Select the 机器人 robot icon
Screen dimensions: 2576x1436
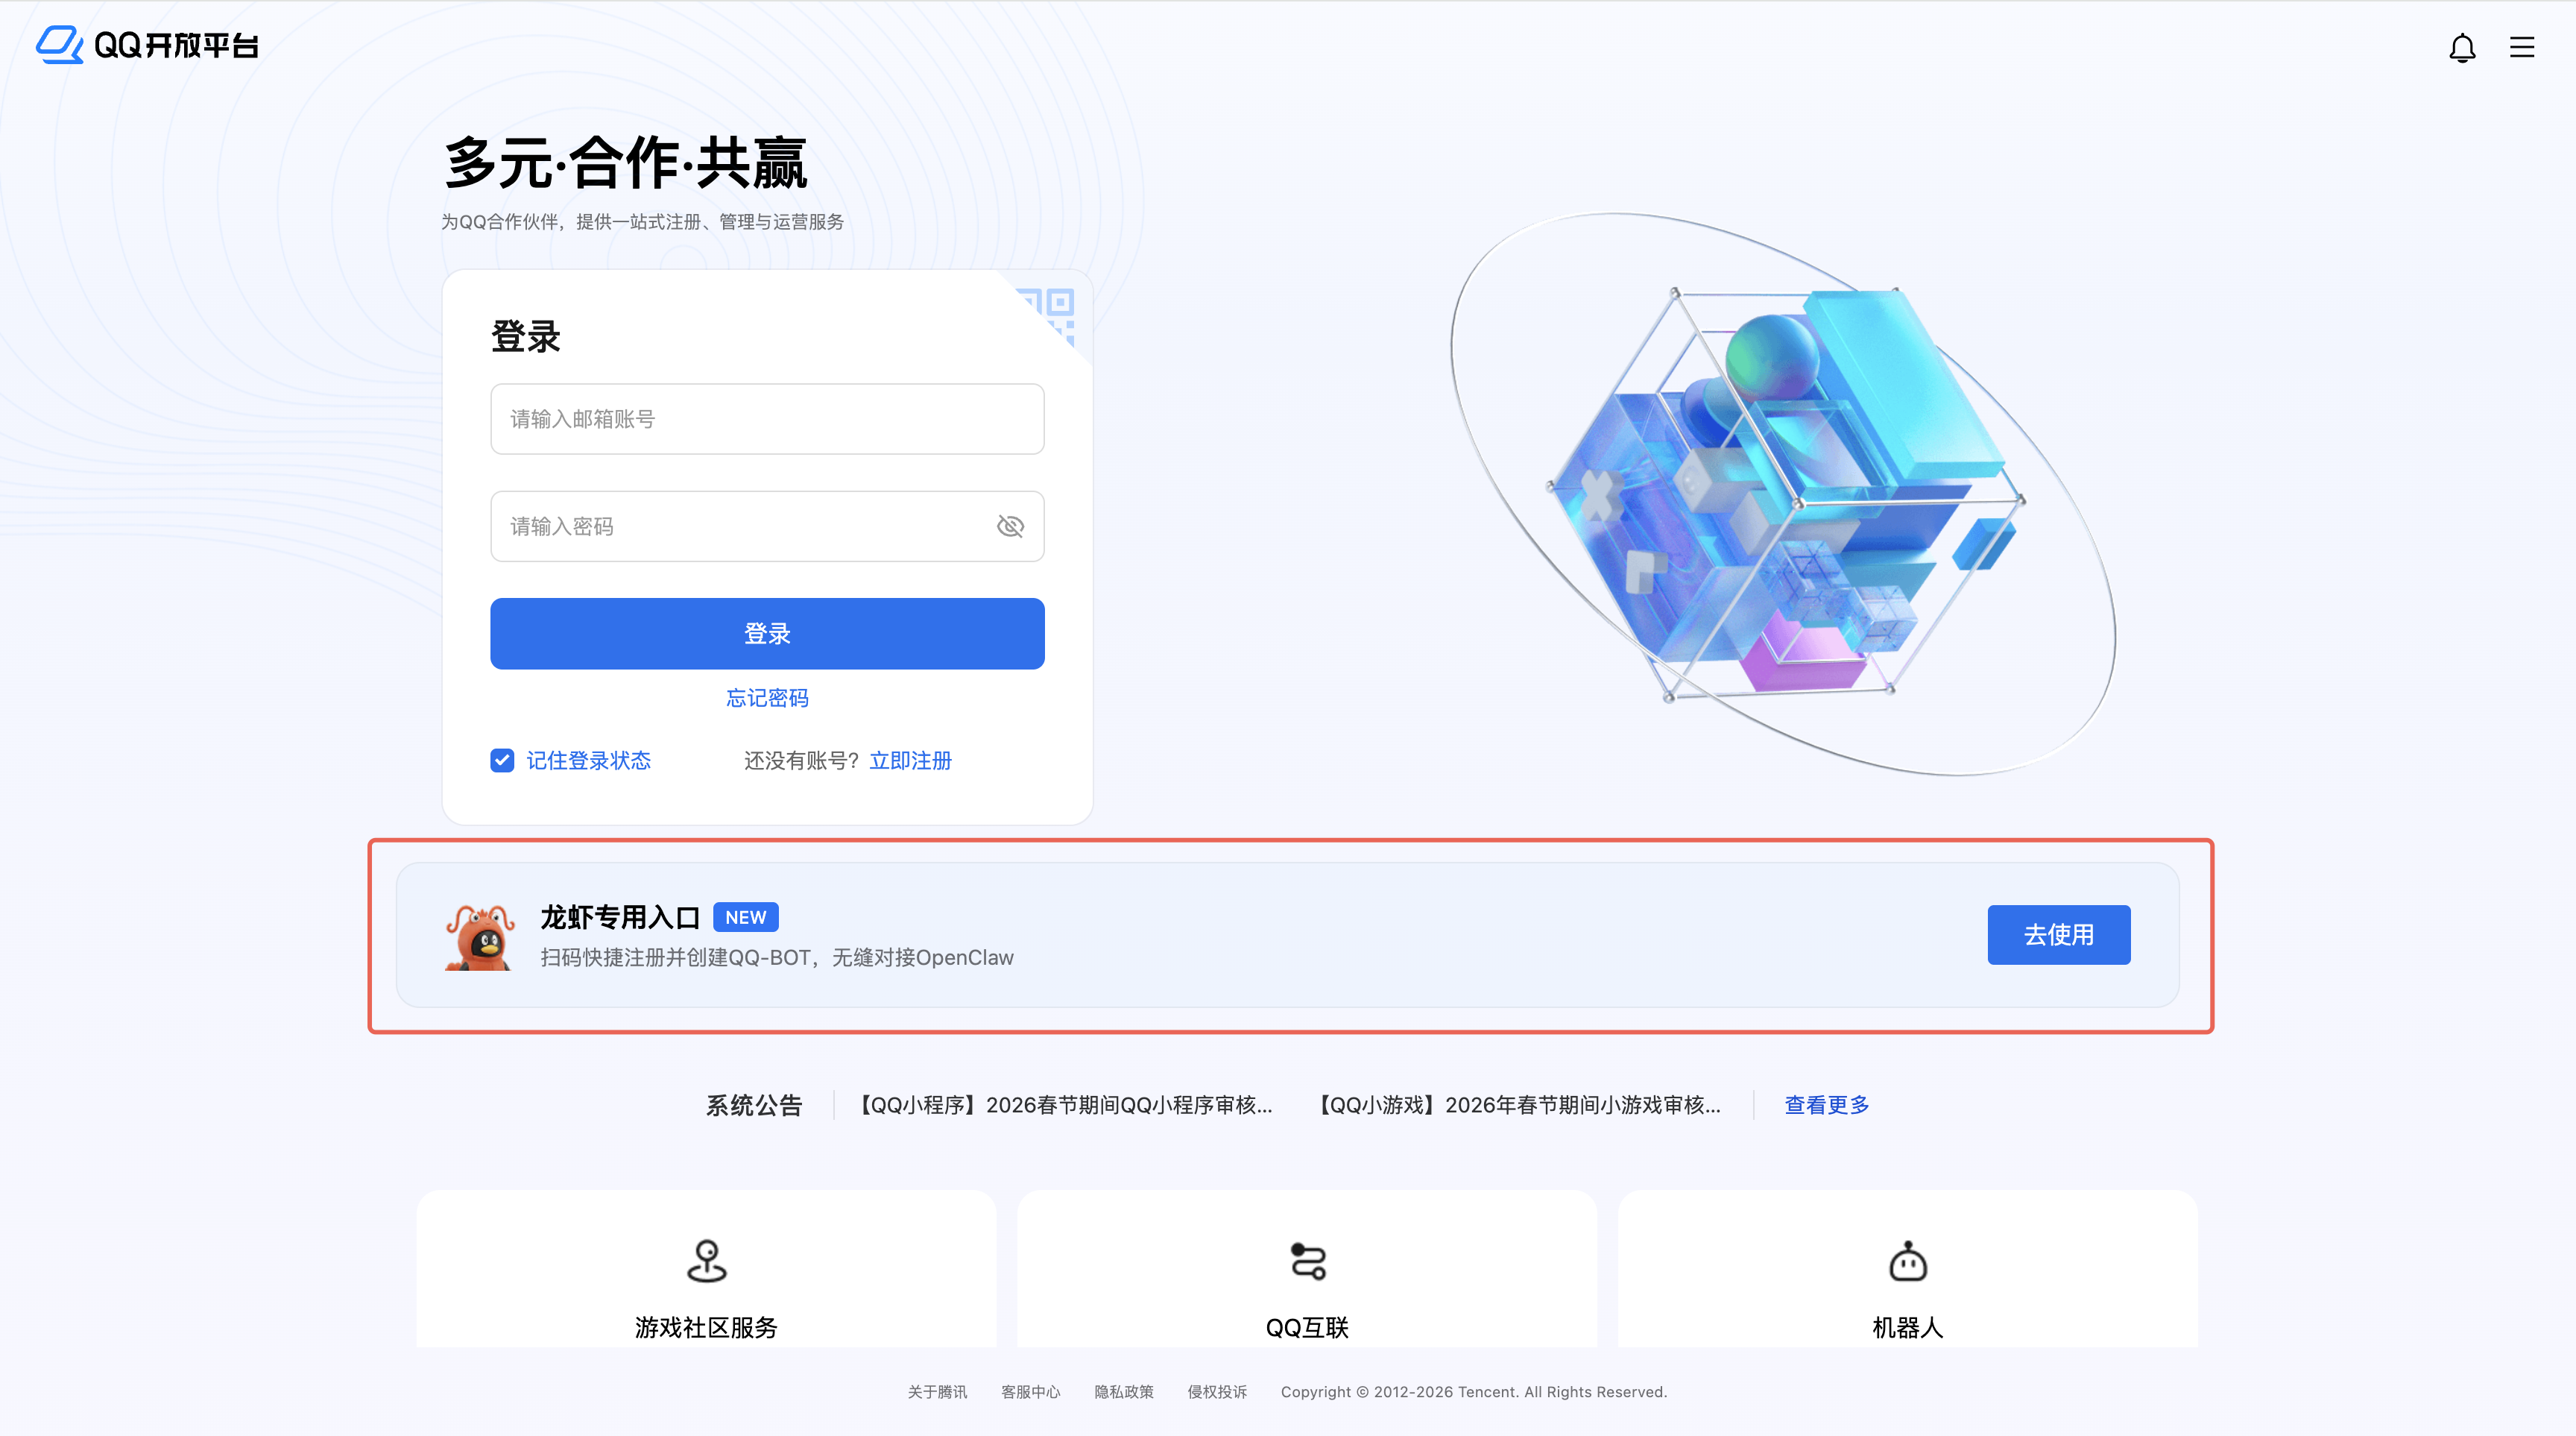pos(1907,1261)
